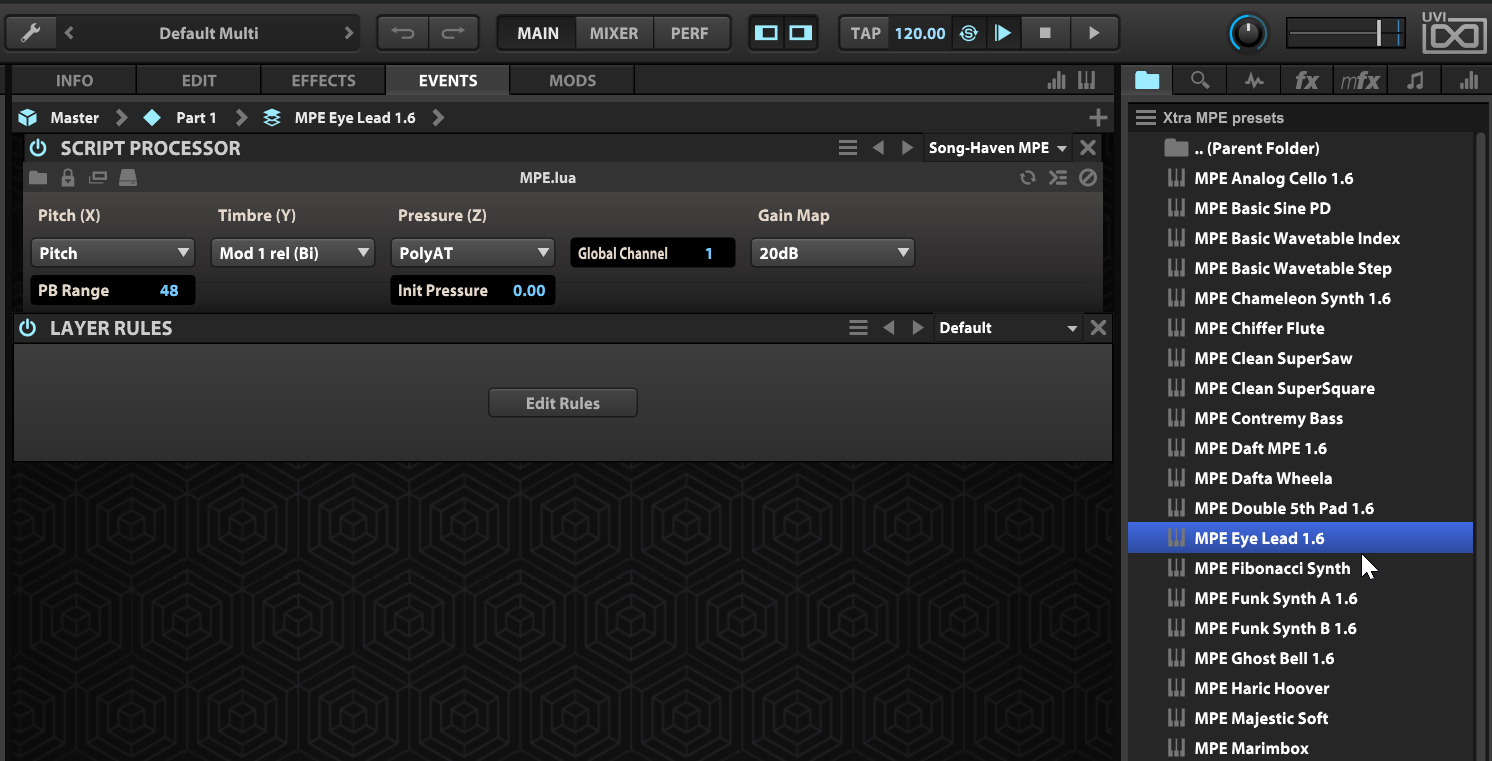Viewport: 1492px width, 761px height.
Task: Select Master in the breadcrumb
Action: coord(75,118)
